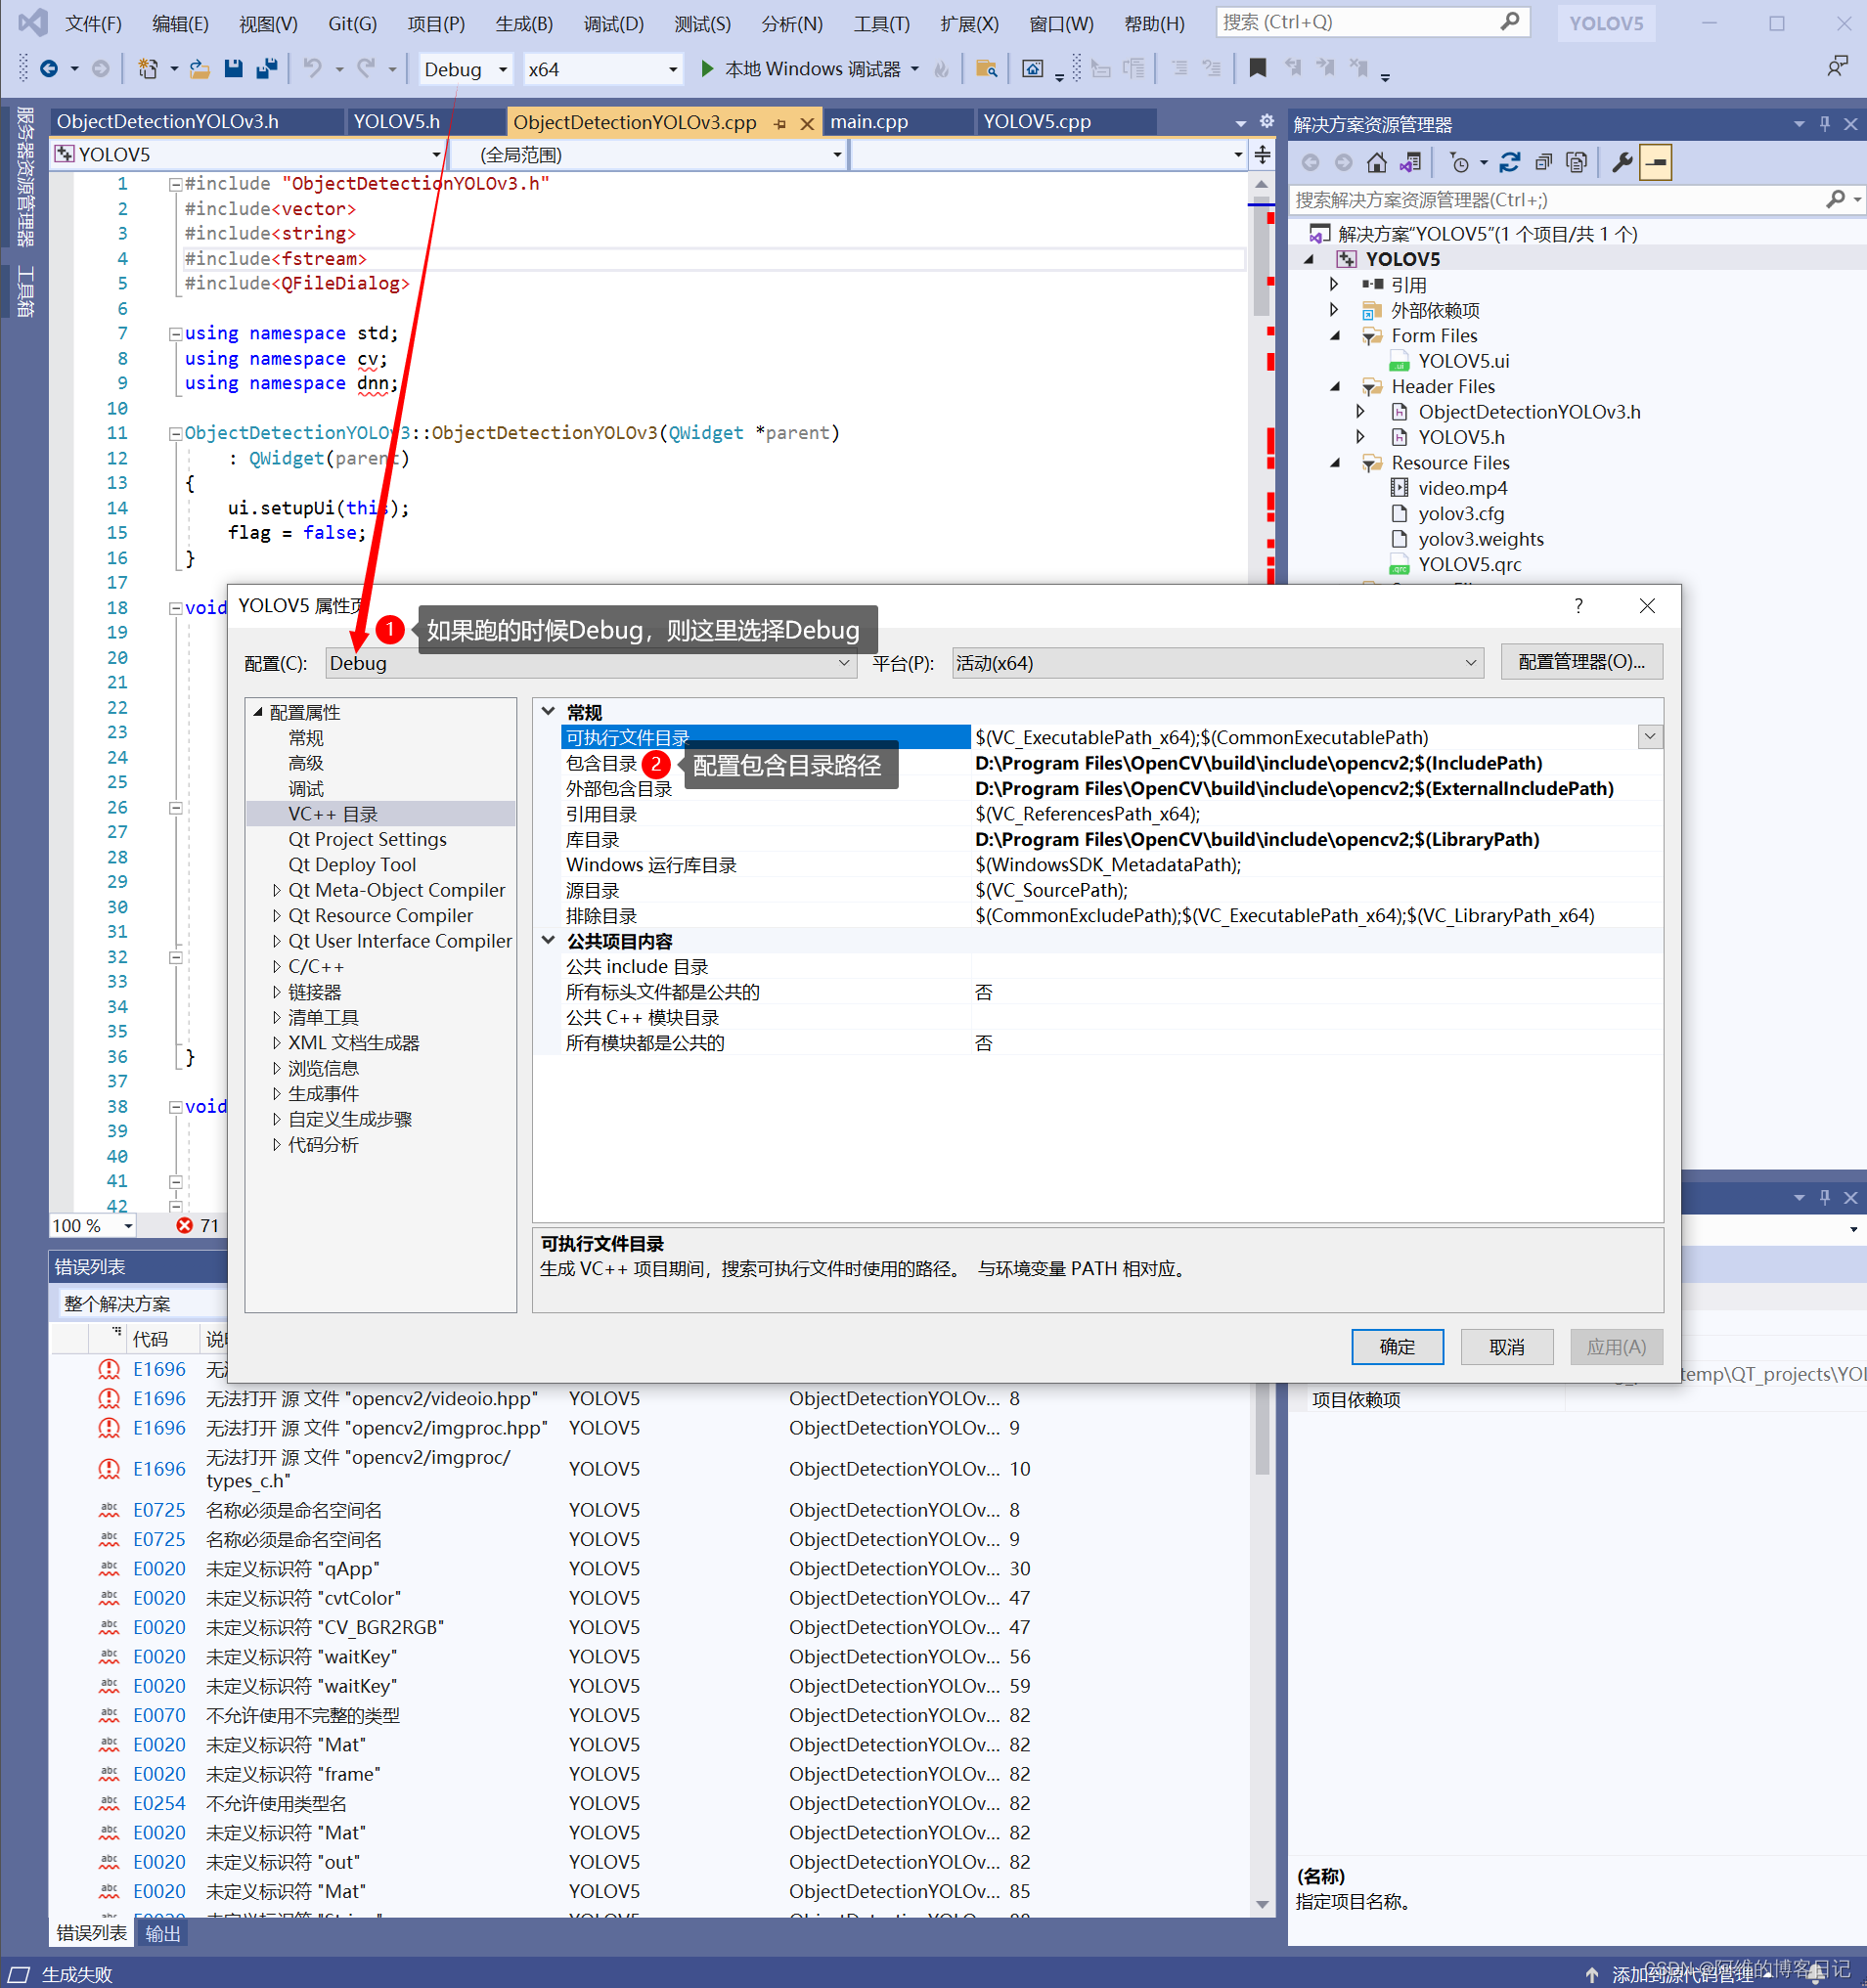Pin the ObjectDetectionYOLOv3.cpp tab
The width and height of the screenshot is (1867, 1988).
(780, 122)
